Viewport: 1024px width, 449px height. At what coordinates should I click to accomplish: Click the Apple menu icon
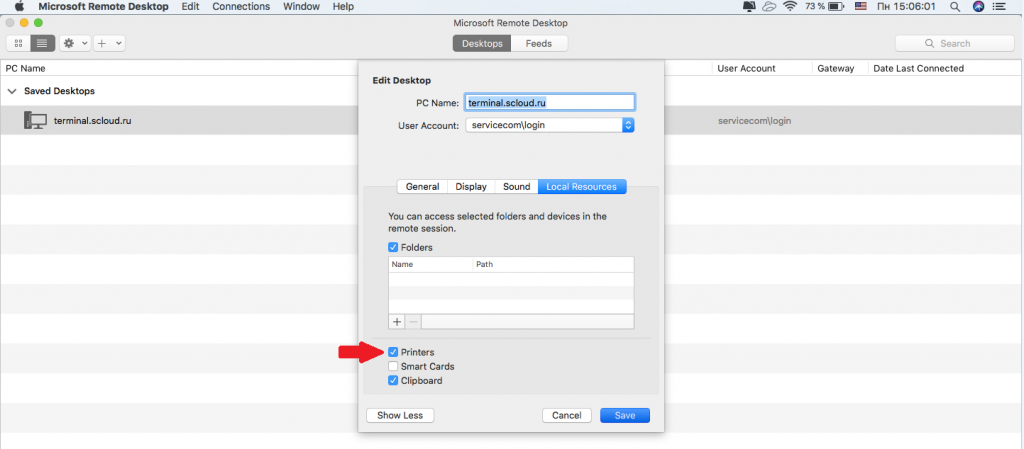point(18,7)
